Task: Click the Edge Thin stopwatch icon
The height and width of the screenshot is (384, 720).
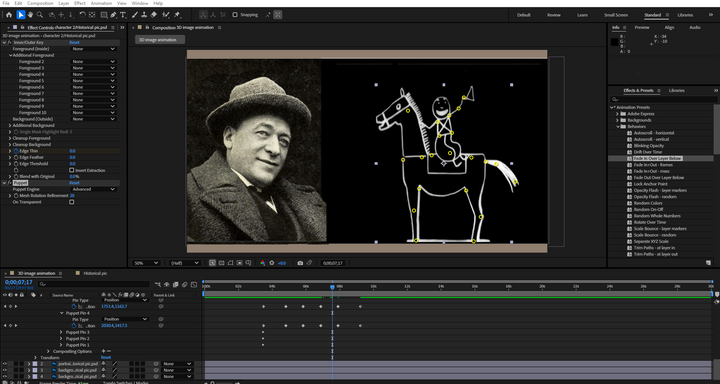Action: pyautogui.click(x=16, y=151)
